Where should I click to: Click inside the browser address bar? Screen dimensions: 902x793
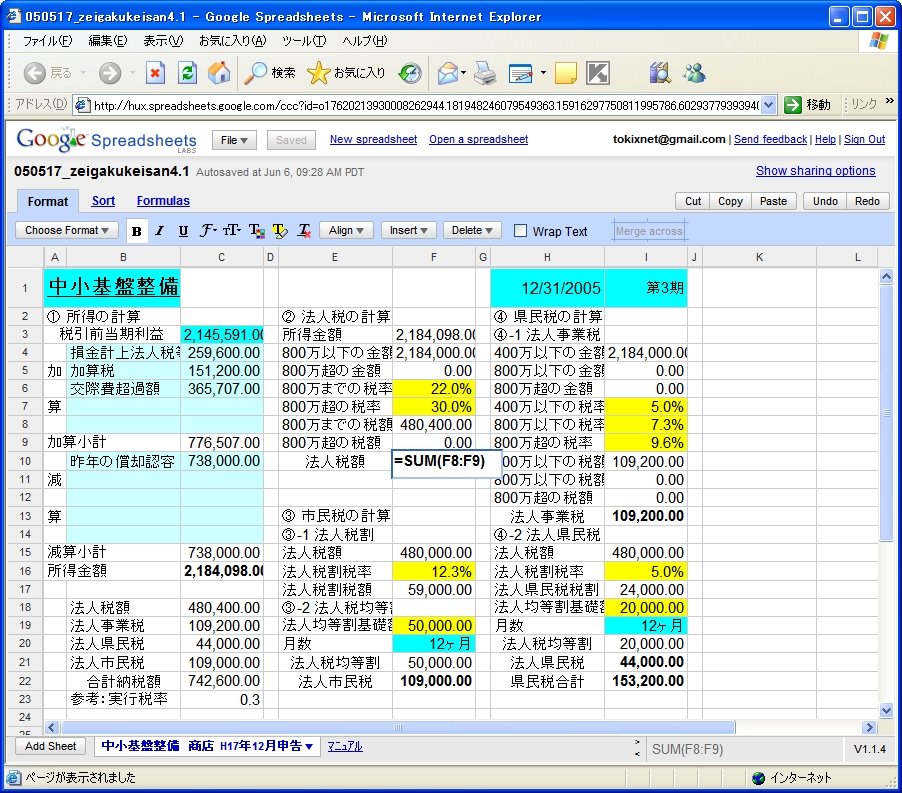[x=425, y=105]
